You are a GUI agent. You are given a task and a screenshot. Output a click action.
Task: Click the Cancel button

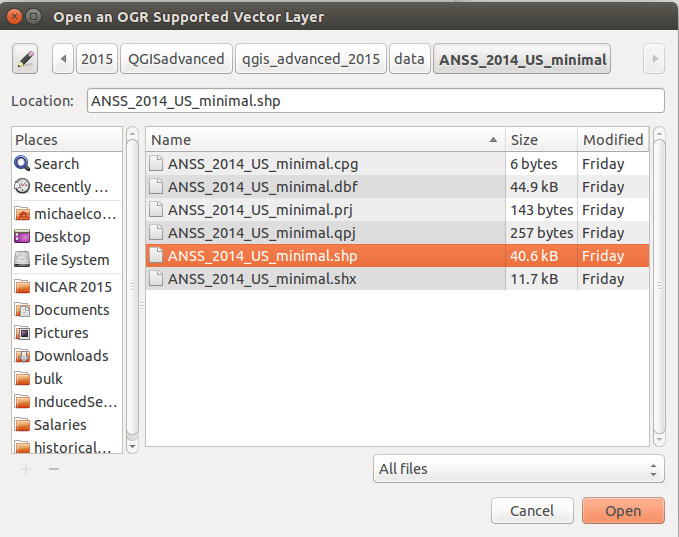(x=532, y=511)
